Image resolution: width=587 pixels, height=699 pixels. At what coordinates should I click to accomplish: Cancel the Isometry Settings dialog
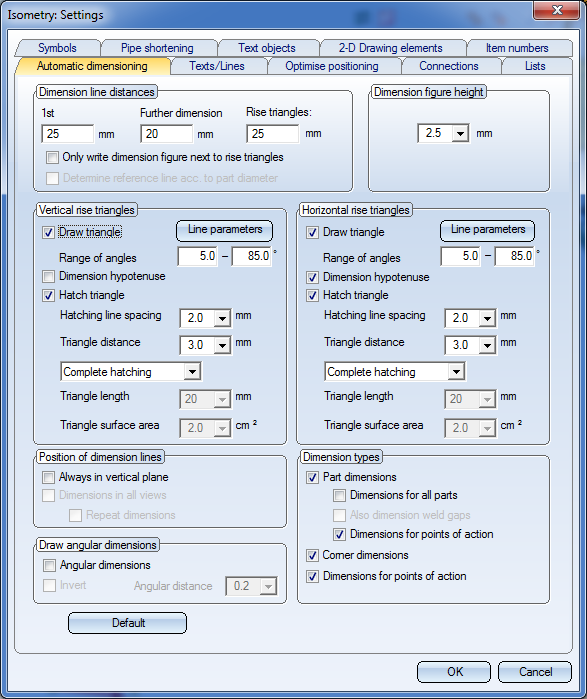[535, 672]
